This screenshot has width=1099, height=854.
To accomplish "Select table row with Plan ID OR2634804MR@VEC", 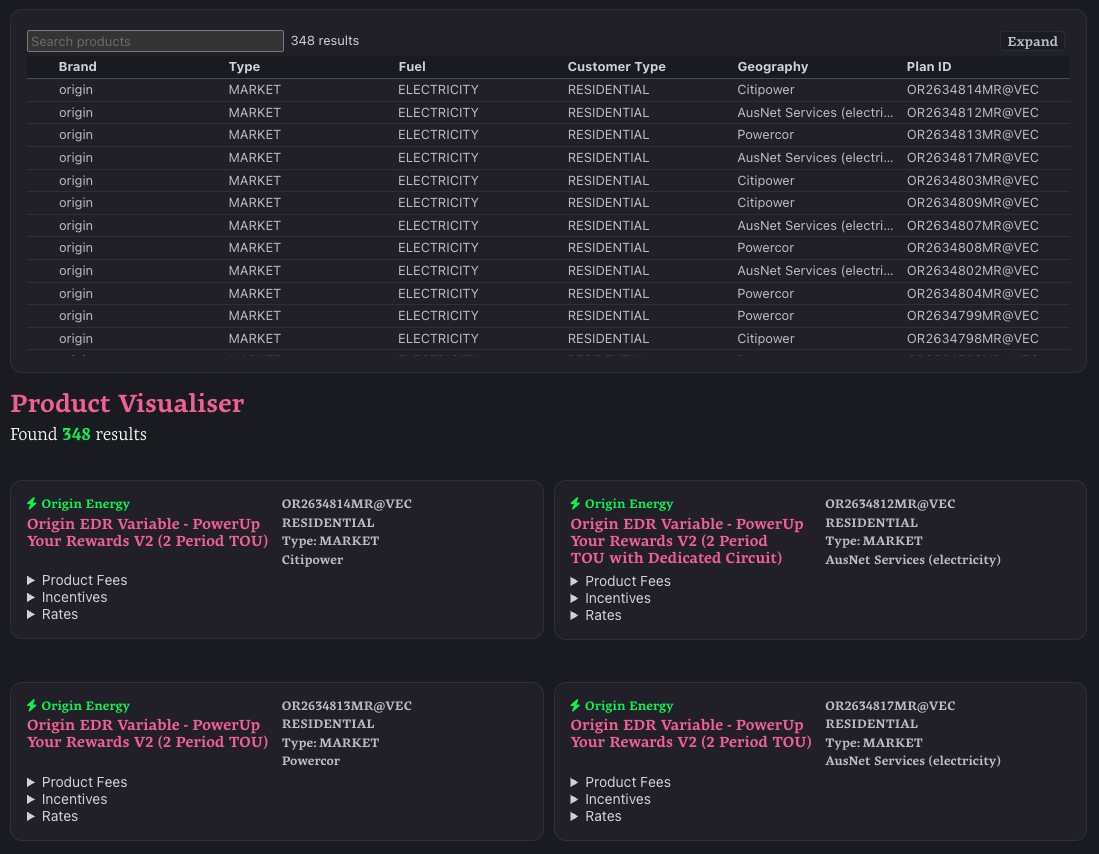I will click(x=548, y=293).
